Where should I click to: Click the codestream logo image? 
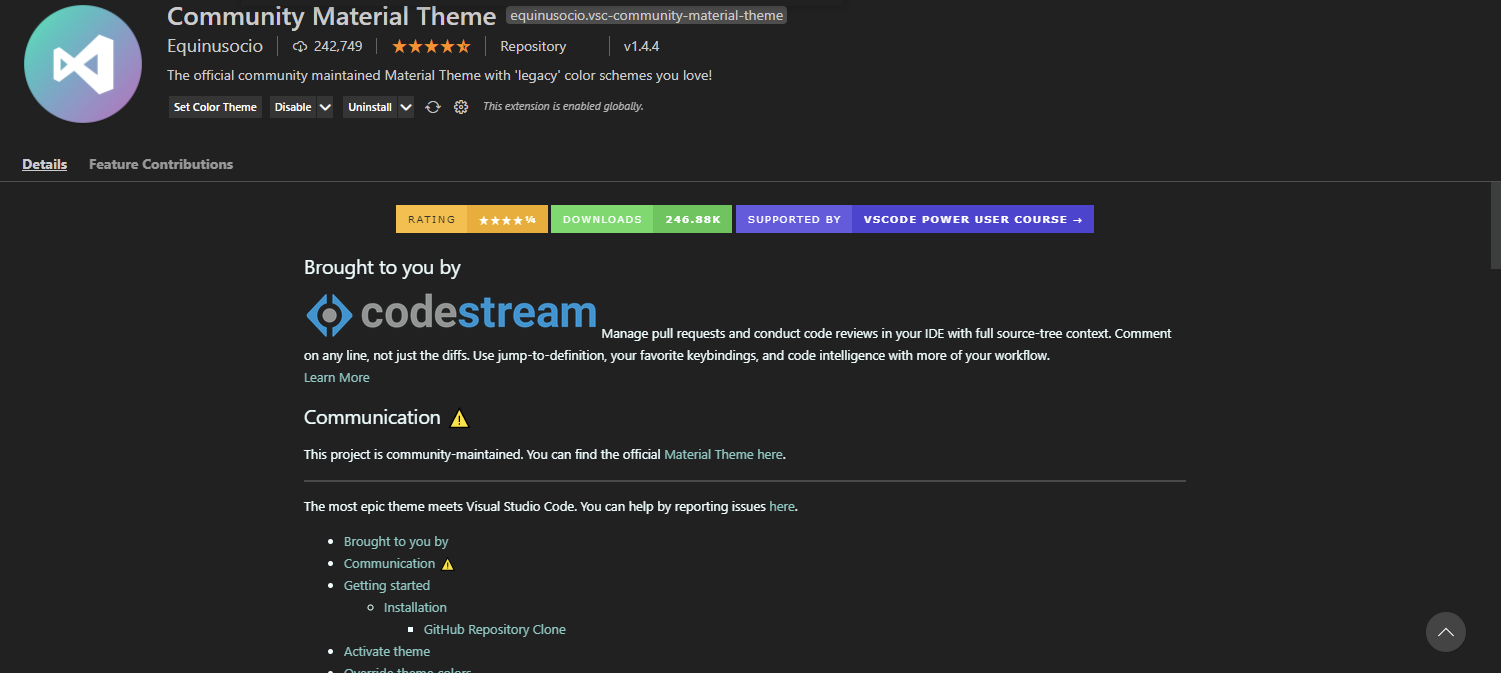451,314
